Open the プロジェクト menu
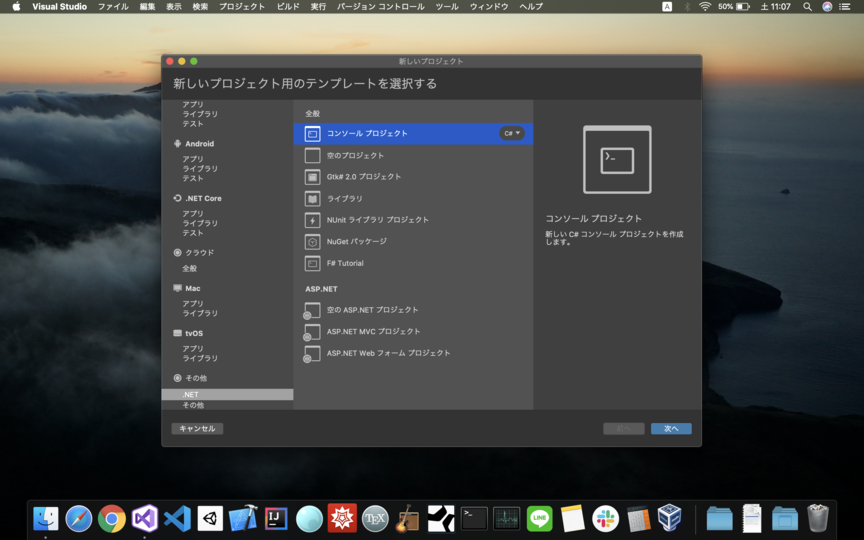Image resolution: width=864 pixels, height=540 pixels. point(242,7)
